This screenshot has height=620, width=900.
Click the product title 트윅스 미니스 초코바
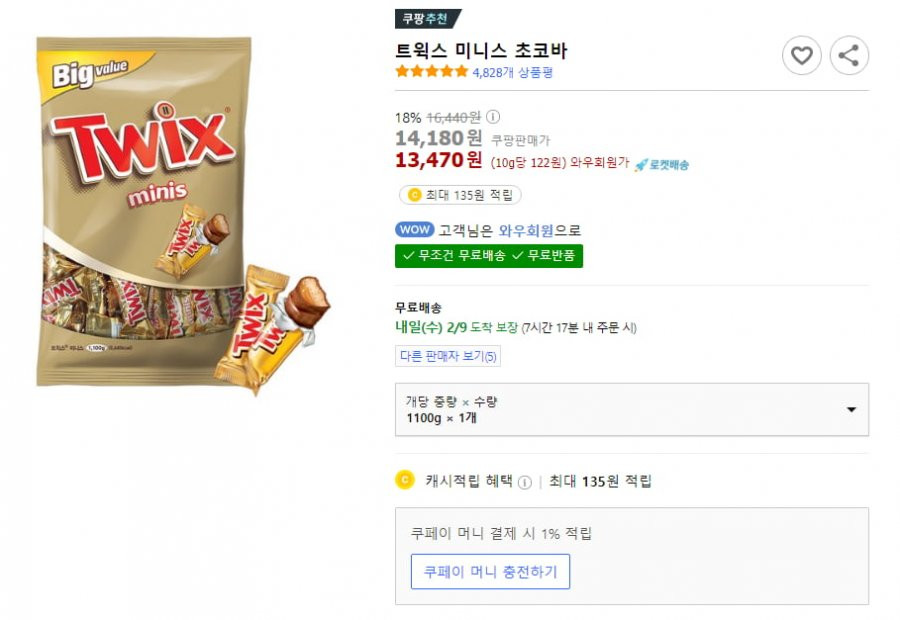pos(481,51)
